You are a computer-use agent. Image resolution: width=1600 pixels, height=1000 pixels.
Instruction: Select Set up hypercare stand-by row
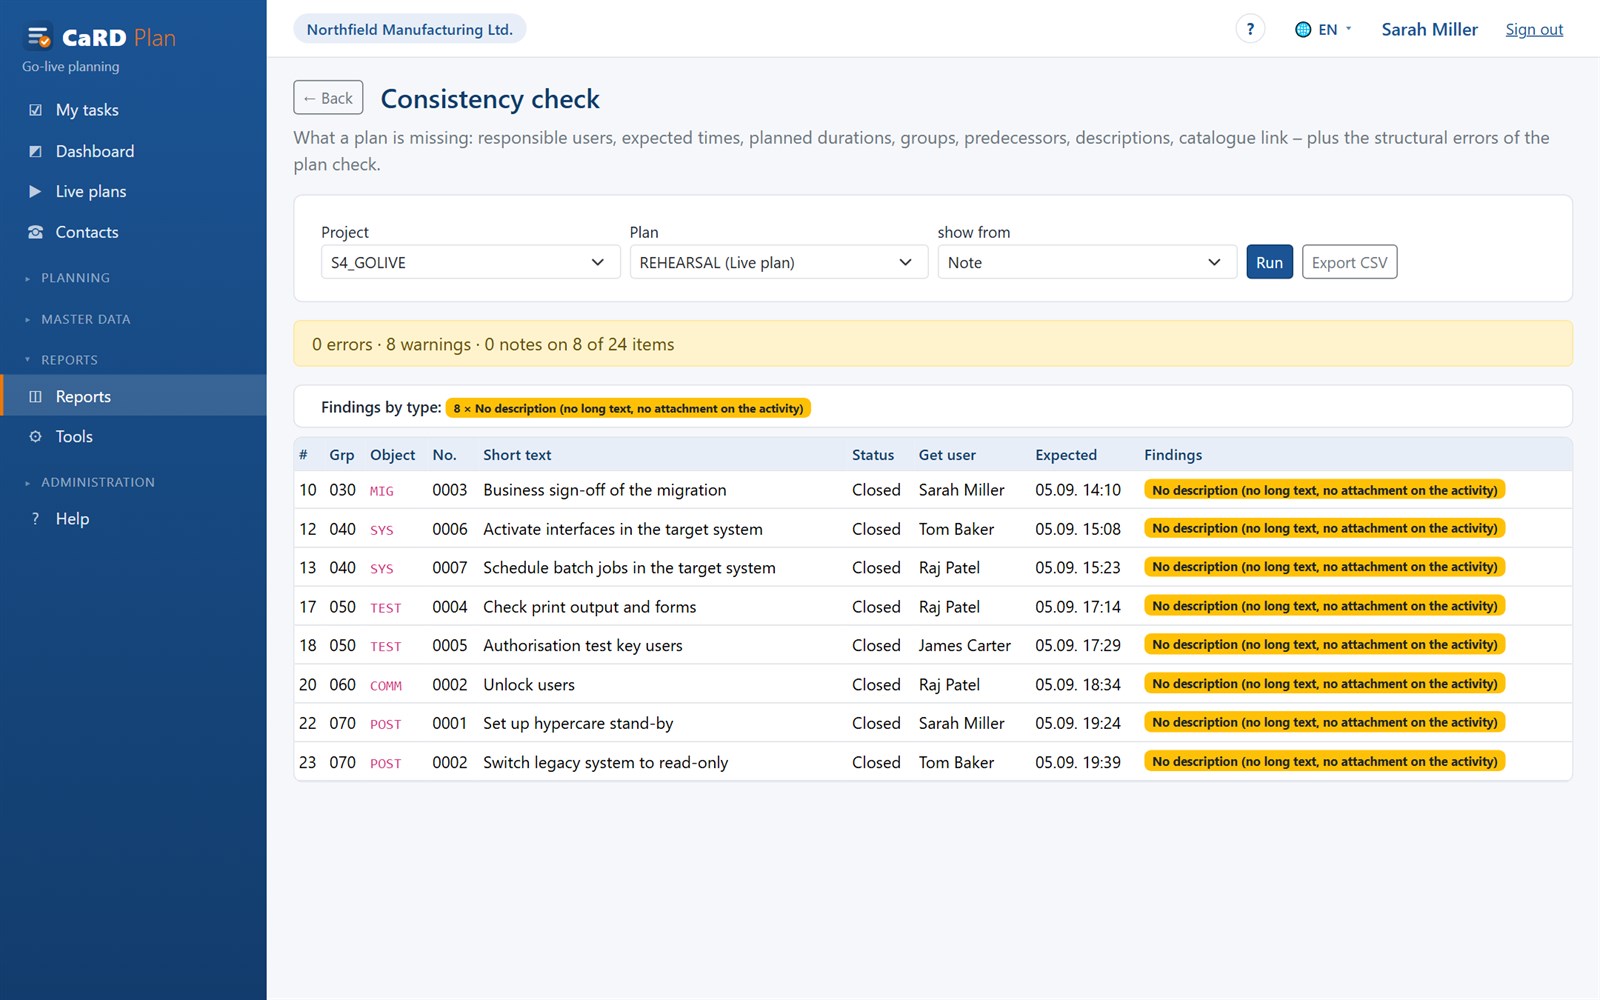pos(932,723)
